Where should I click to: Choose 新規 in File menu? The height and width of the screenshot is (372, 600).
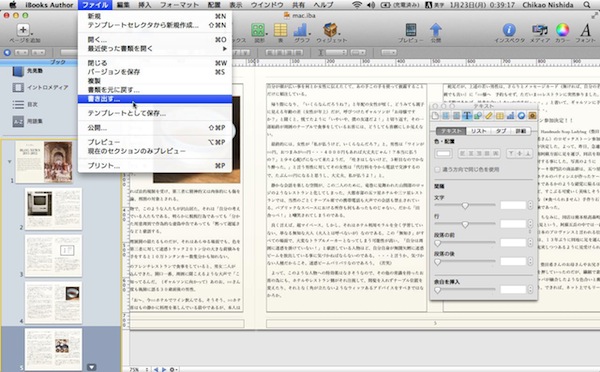coord(155,16)
